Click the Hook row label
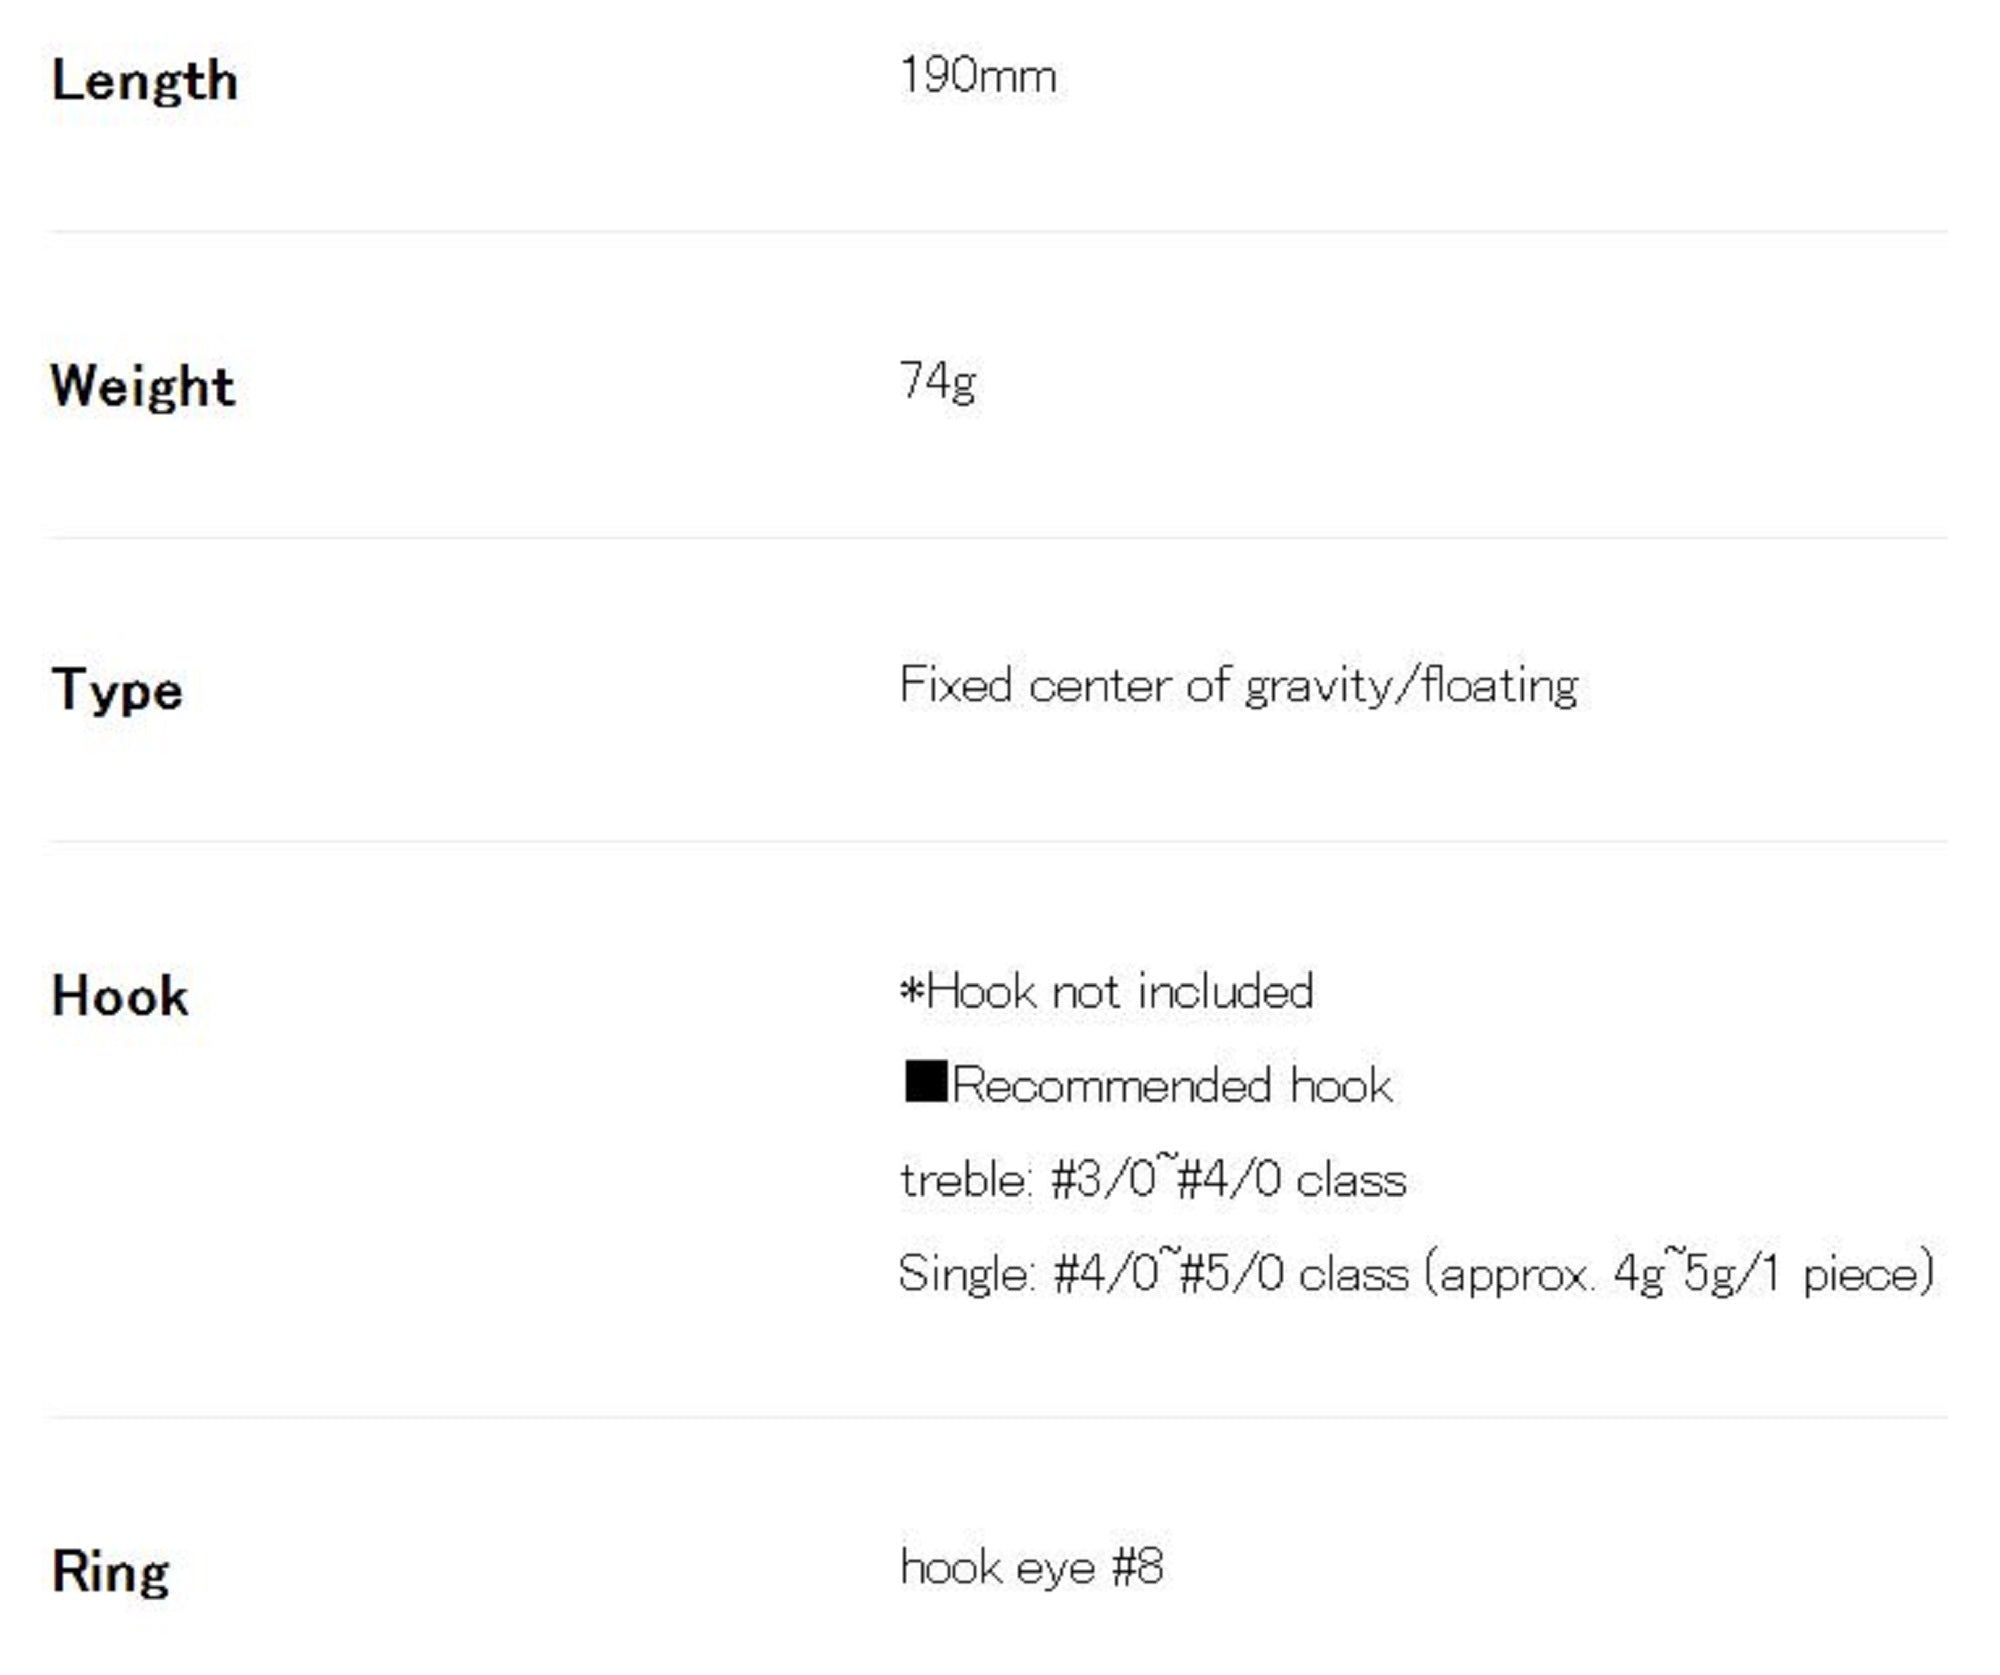 coord(120,996)
